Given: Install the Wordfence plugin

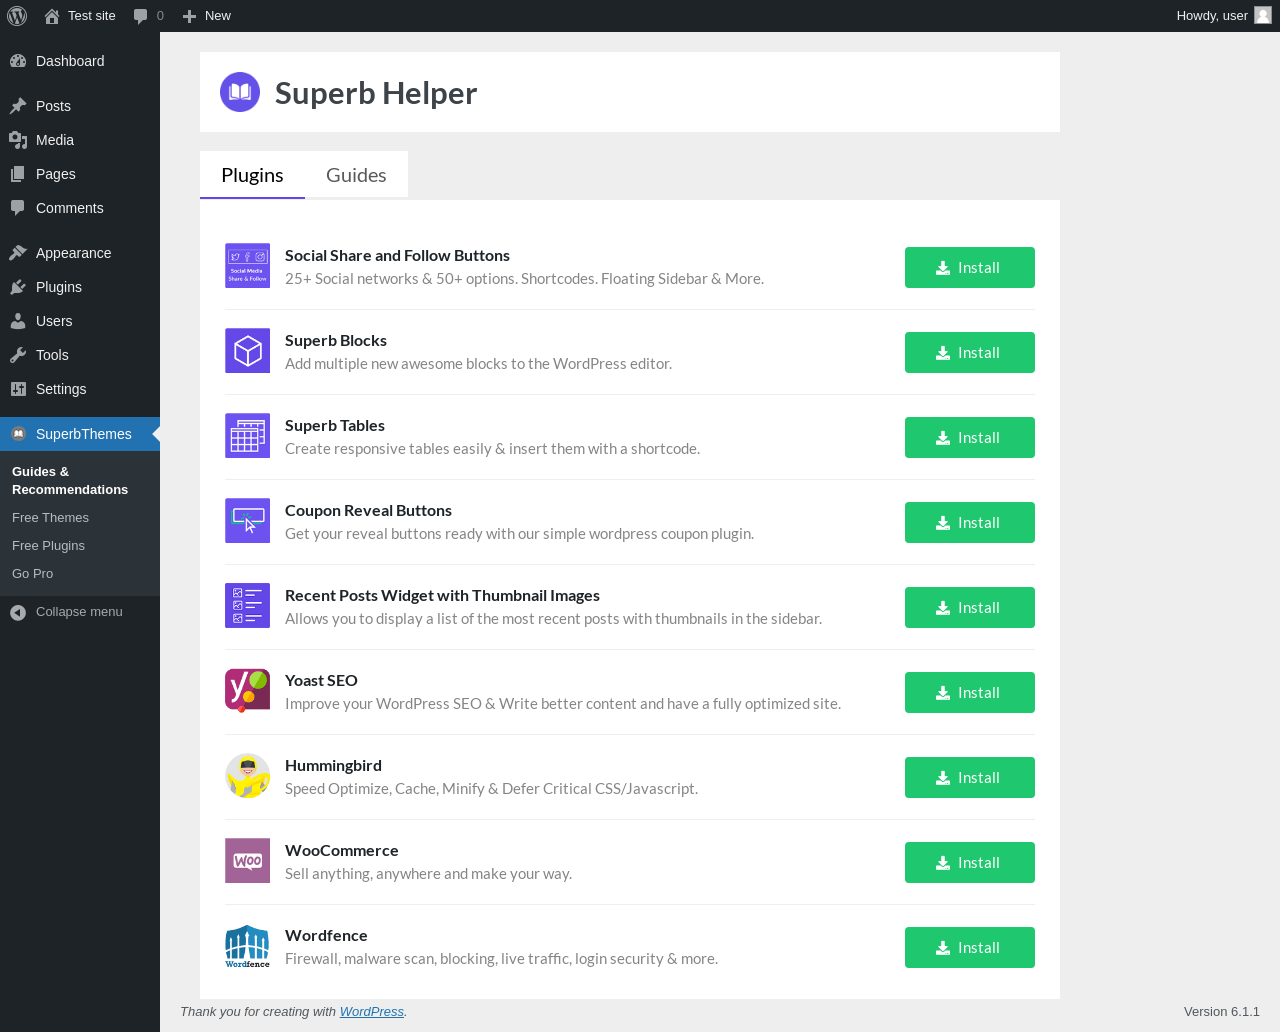Looking at the screenshot, I should pyautogui.click(x=970, y=948).
